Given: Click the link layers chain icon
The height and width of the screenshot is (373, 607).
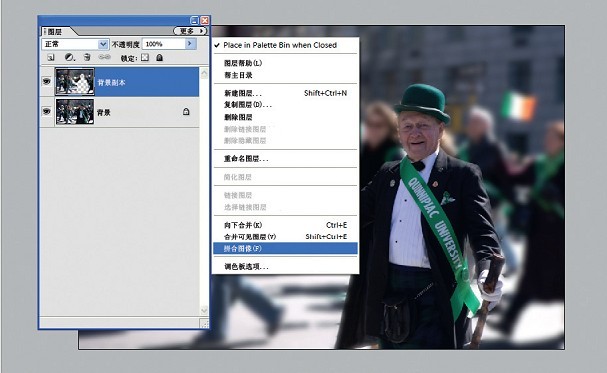Looking at the screenshot, I should click(x=104, y=57).
